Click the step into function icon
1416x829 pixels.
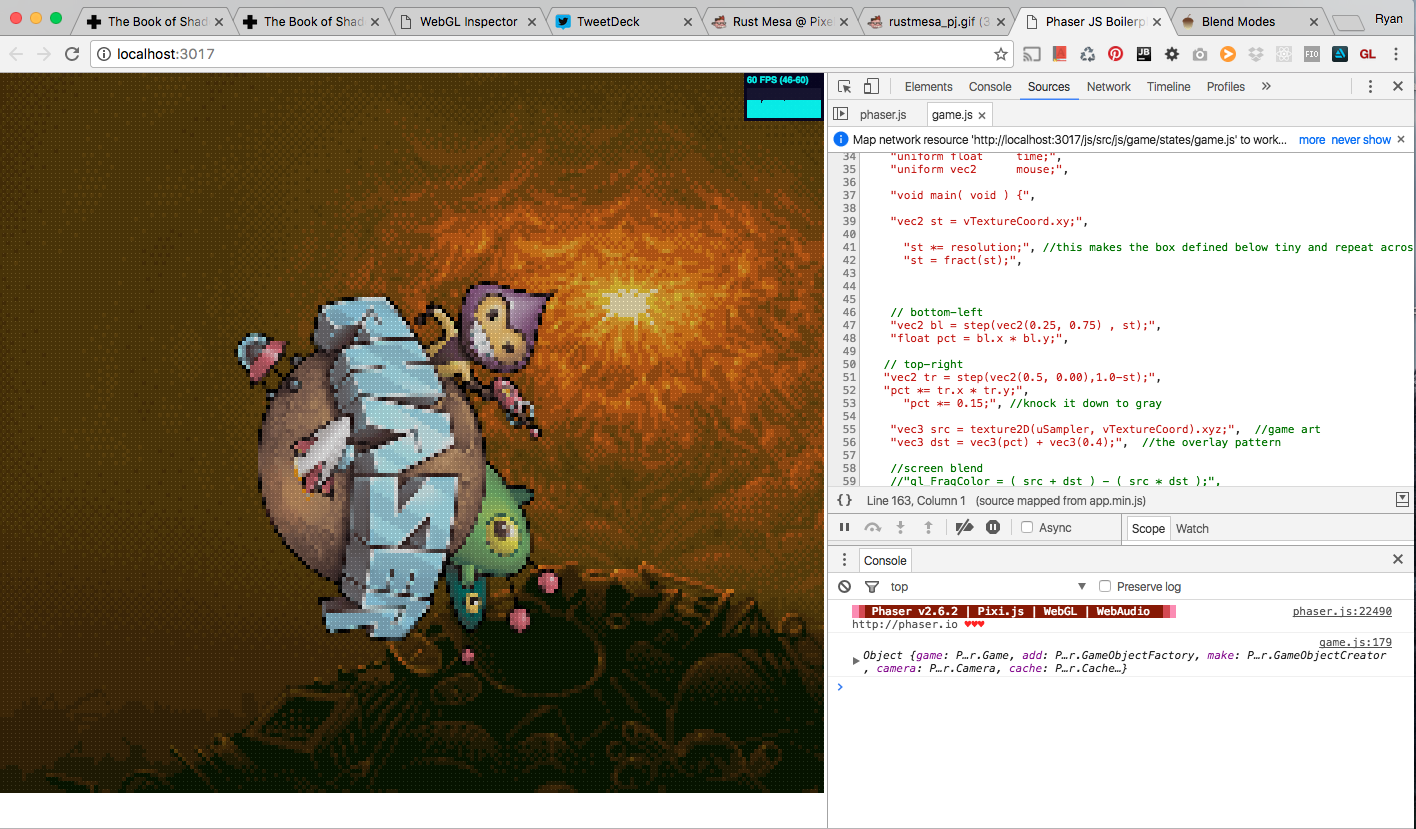(x=900, y=528)
